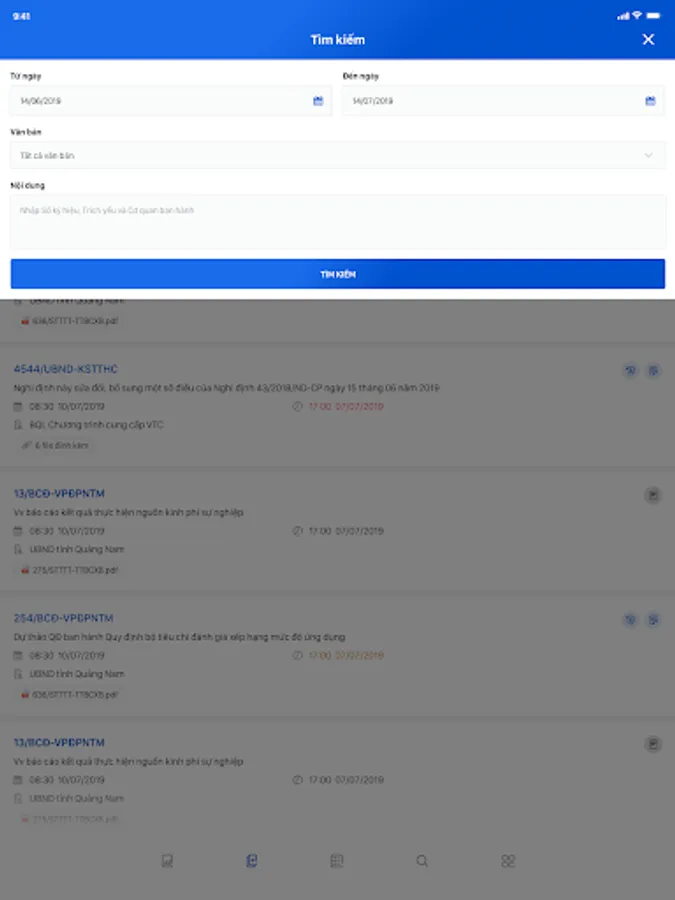The height and width of the screenshot is (900, 675).
Task: Open document 4544/UBND-KSTTHC
Action: tap(65, 369)
